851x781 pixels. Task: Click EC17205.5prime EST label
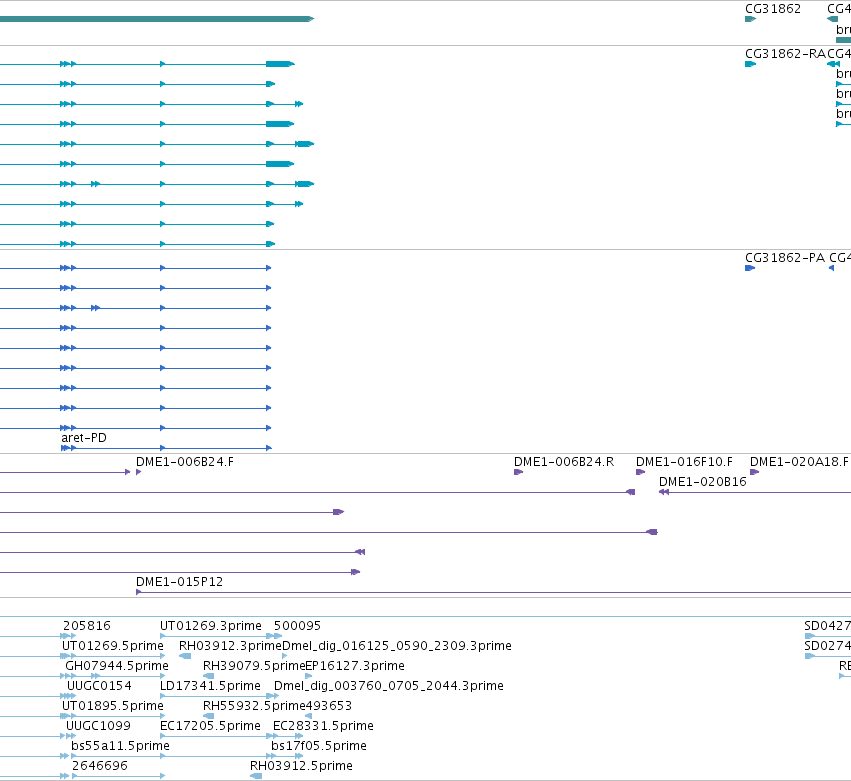(210, 726)
